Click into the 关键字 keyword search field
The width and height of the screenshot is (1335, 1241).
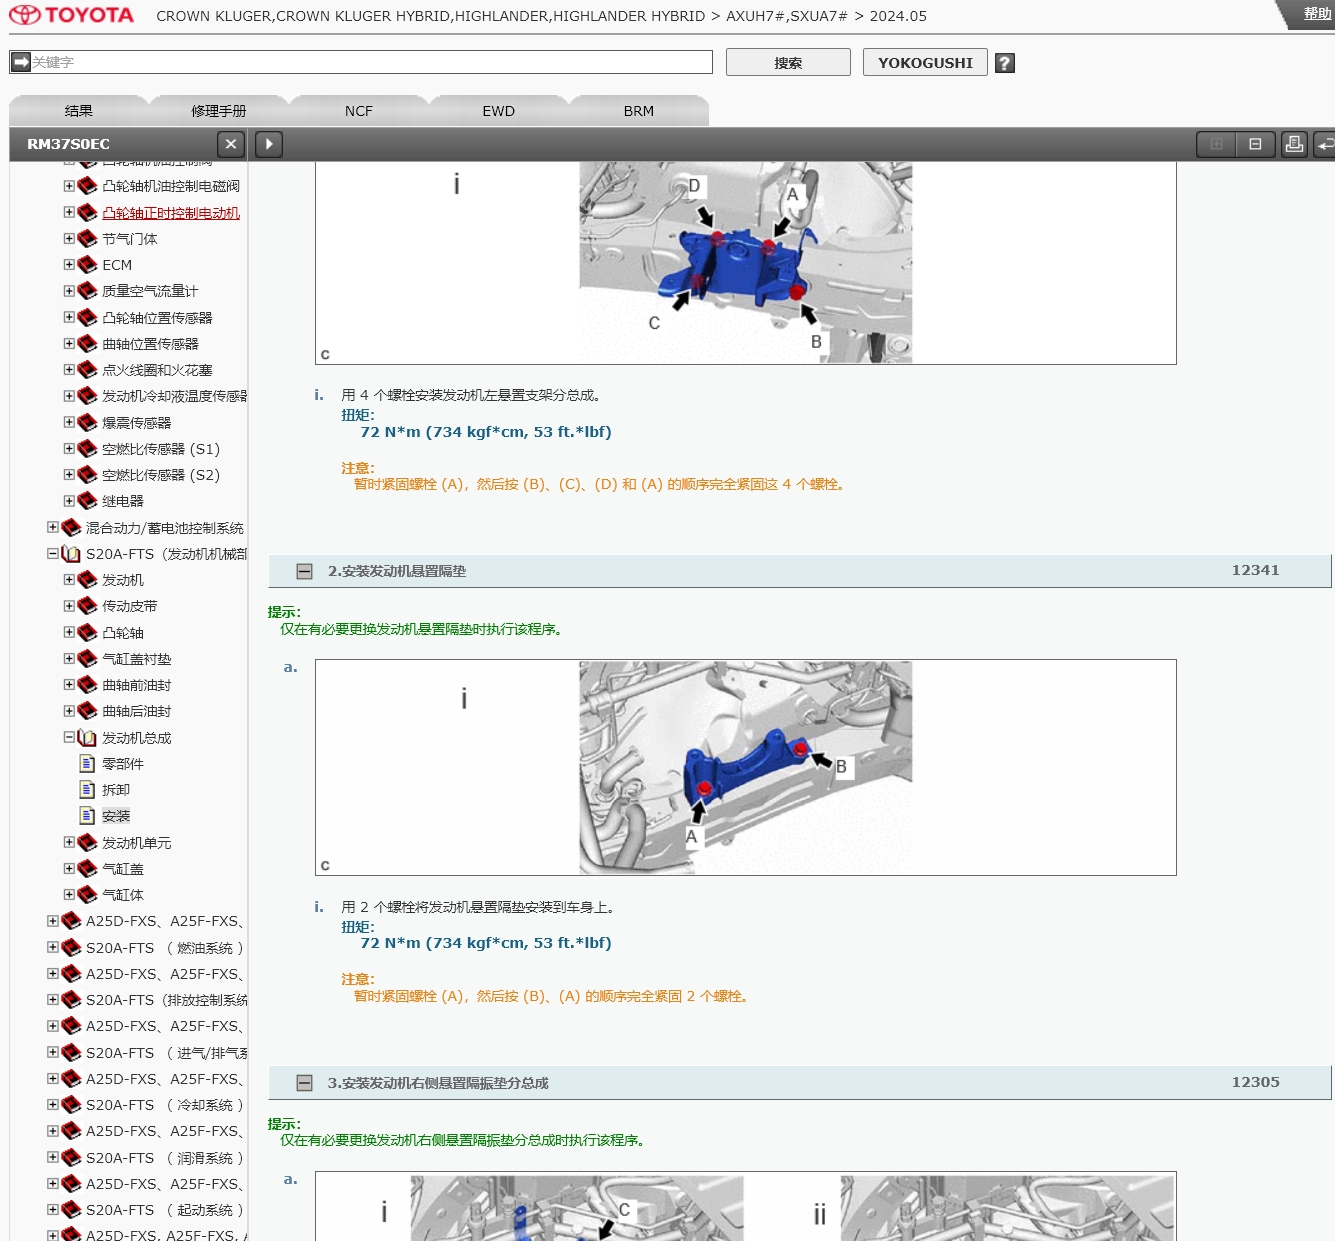pyautogui.click(x=370, y=62)
